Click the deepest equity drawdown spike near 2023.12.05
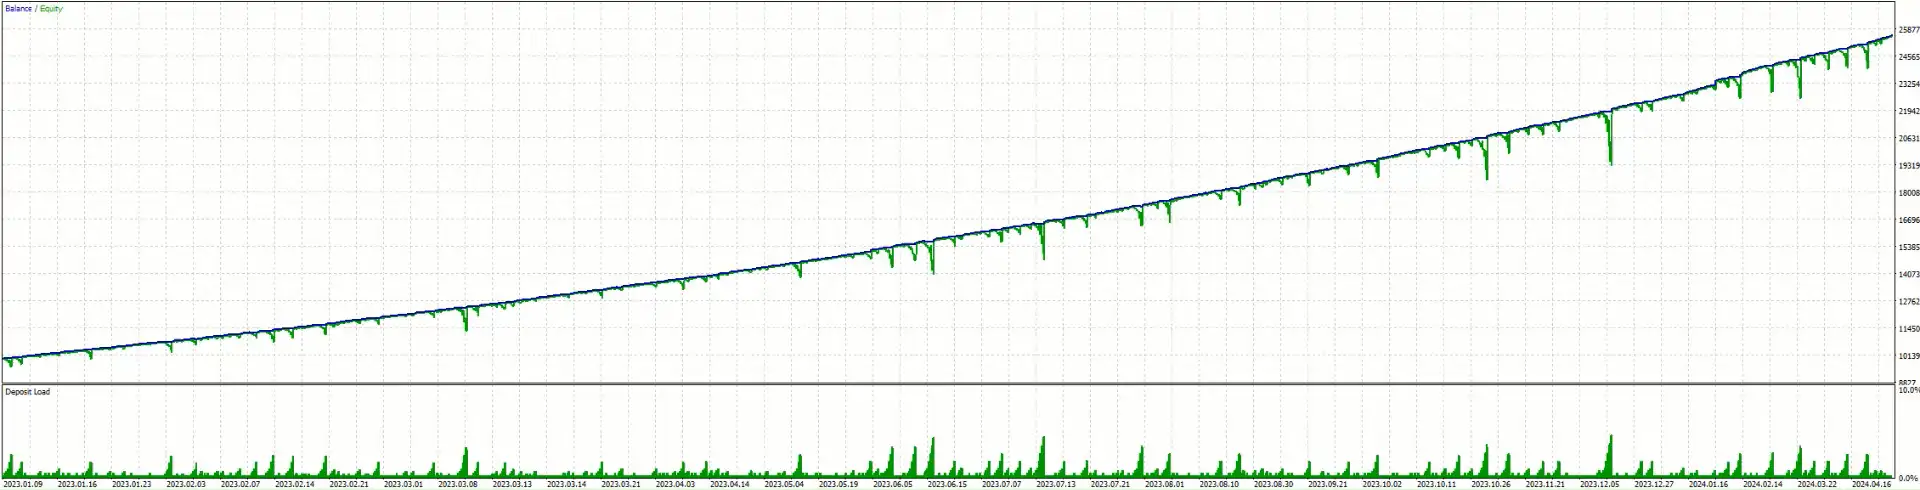Viewport: 1920px width, 490px height. 1610,160
